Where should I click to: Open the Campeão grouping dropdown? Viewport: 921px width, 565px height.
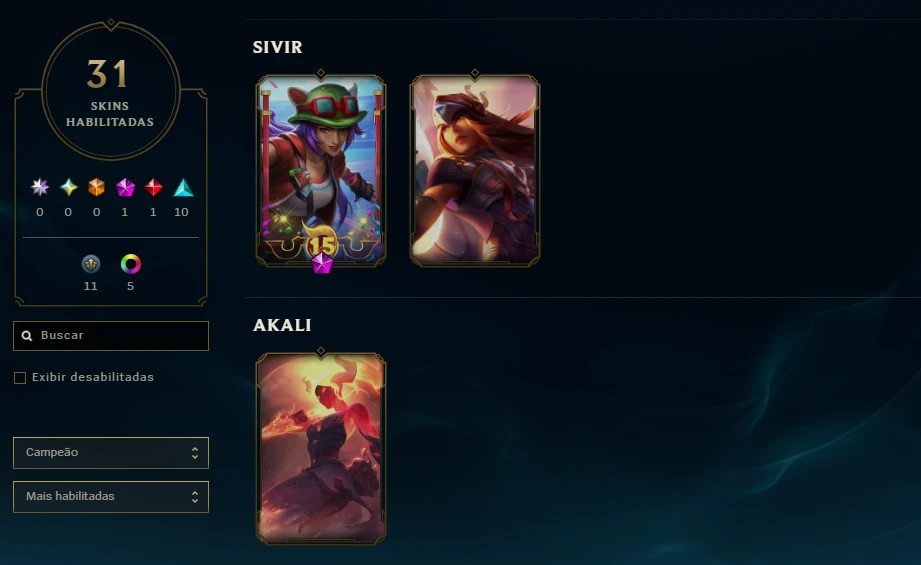tap(111, 453)
